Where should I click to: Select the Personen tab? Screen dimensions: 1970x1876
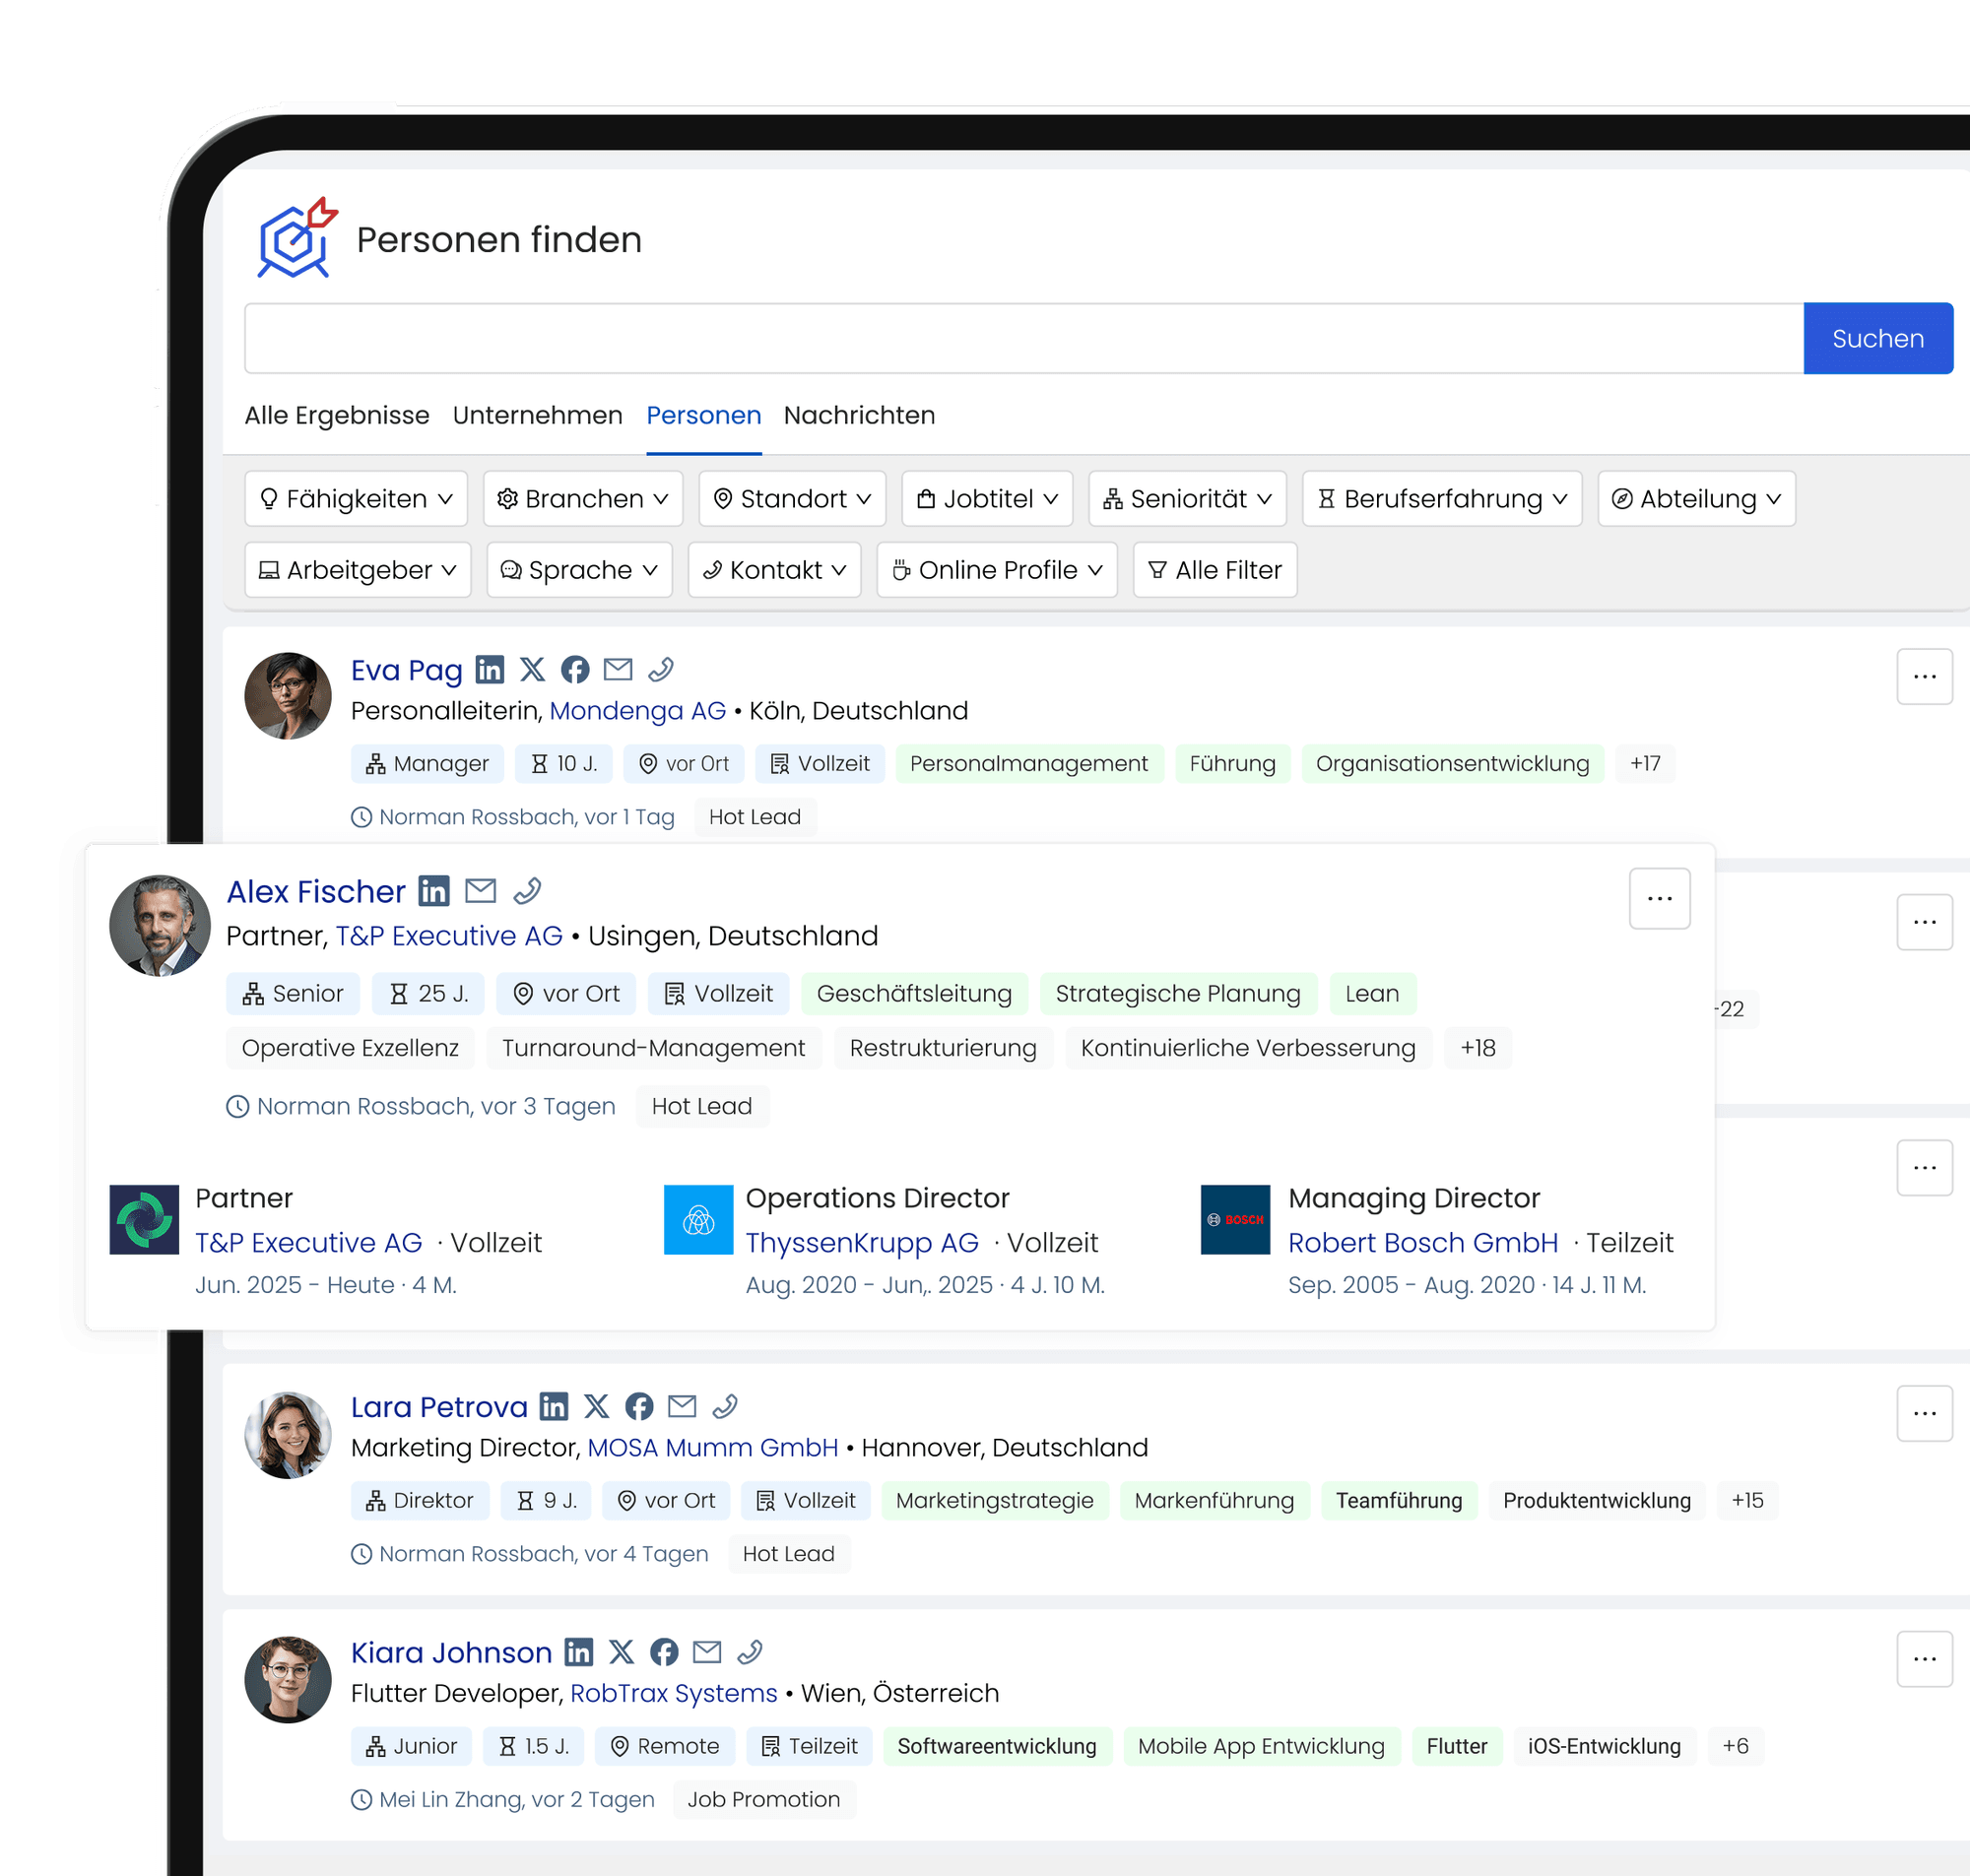pos(703,415)
